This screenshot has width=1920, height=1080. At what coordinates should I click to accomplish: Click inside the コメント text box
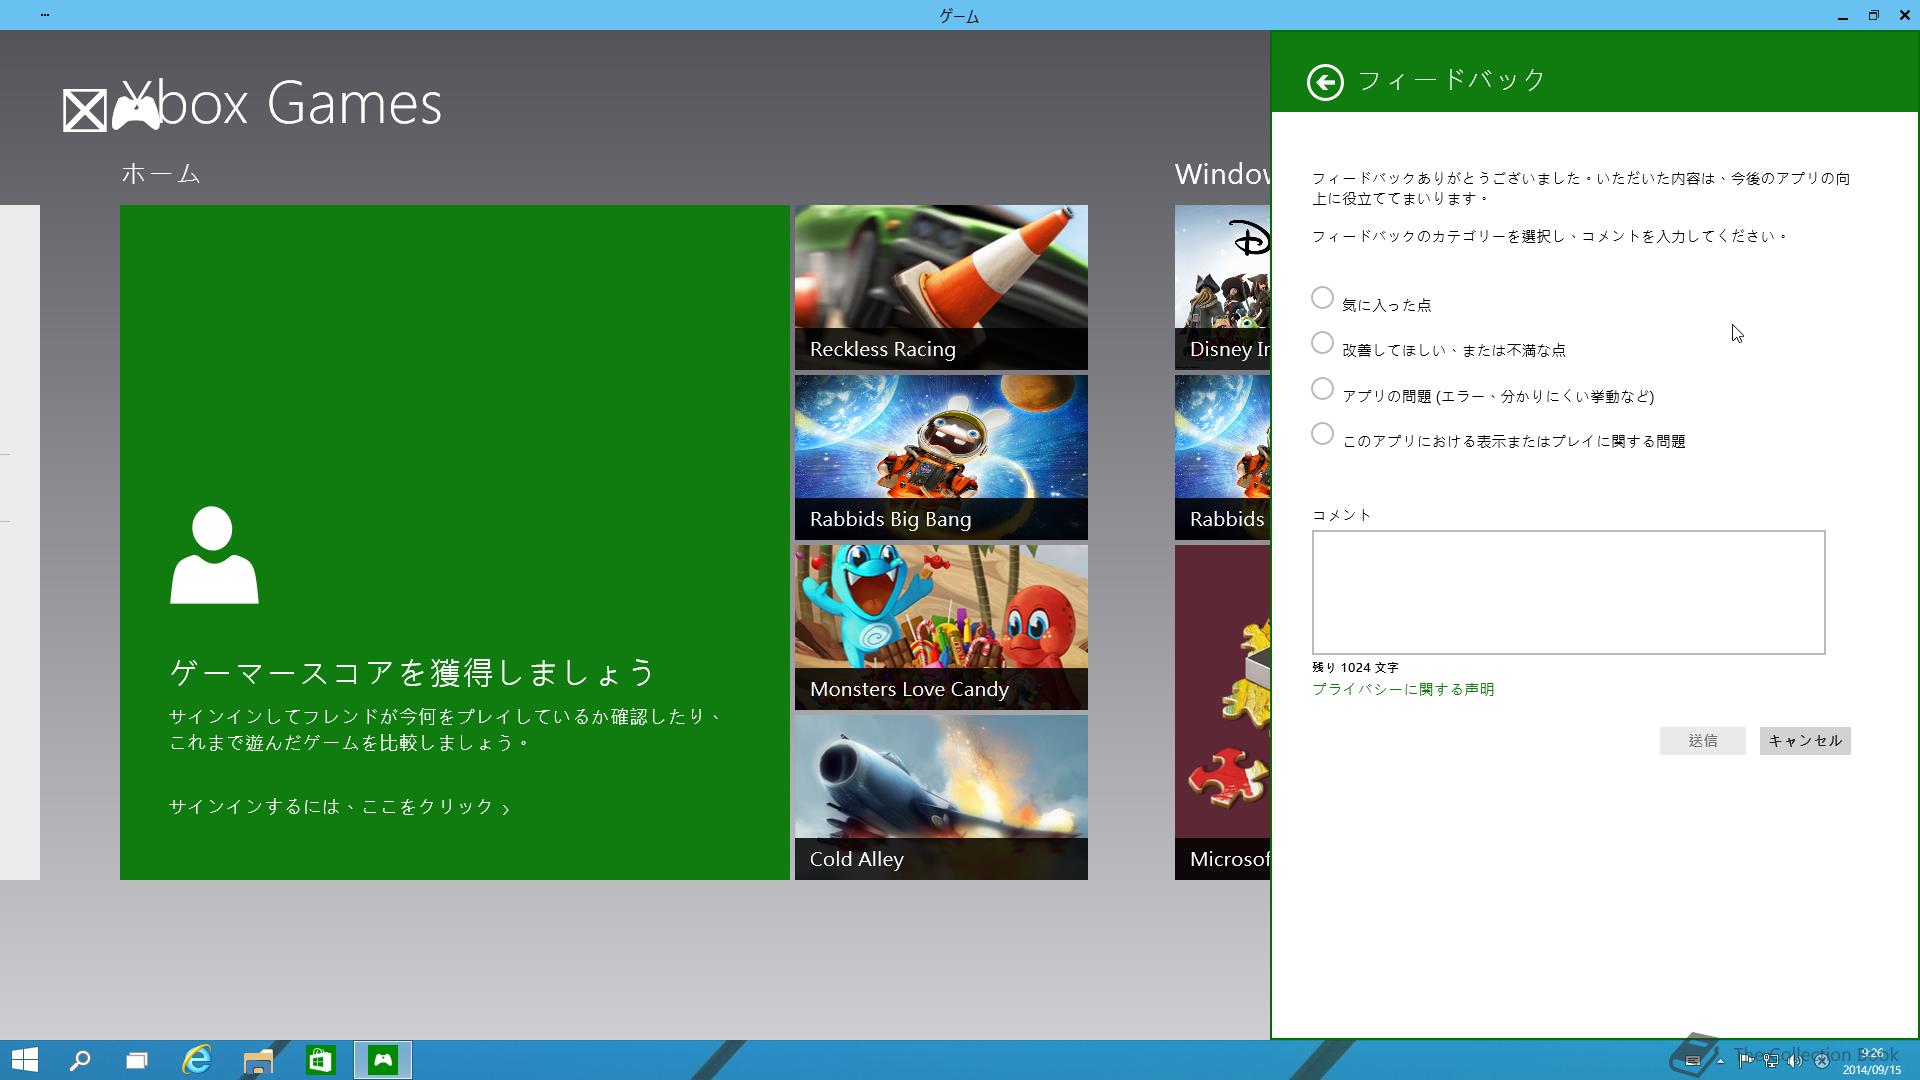click(x=1568, y=592)
